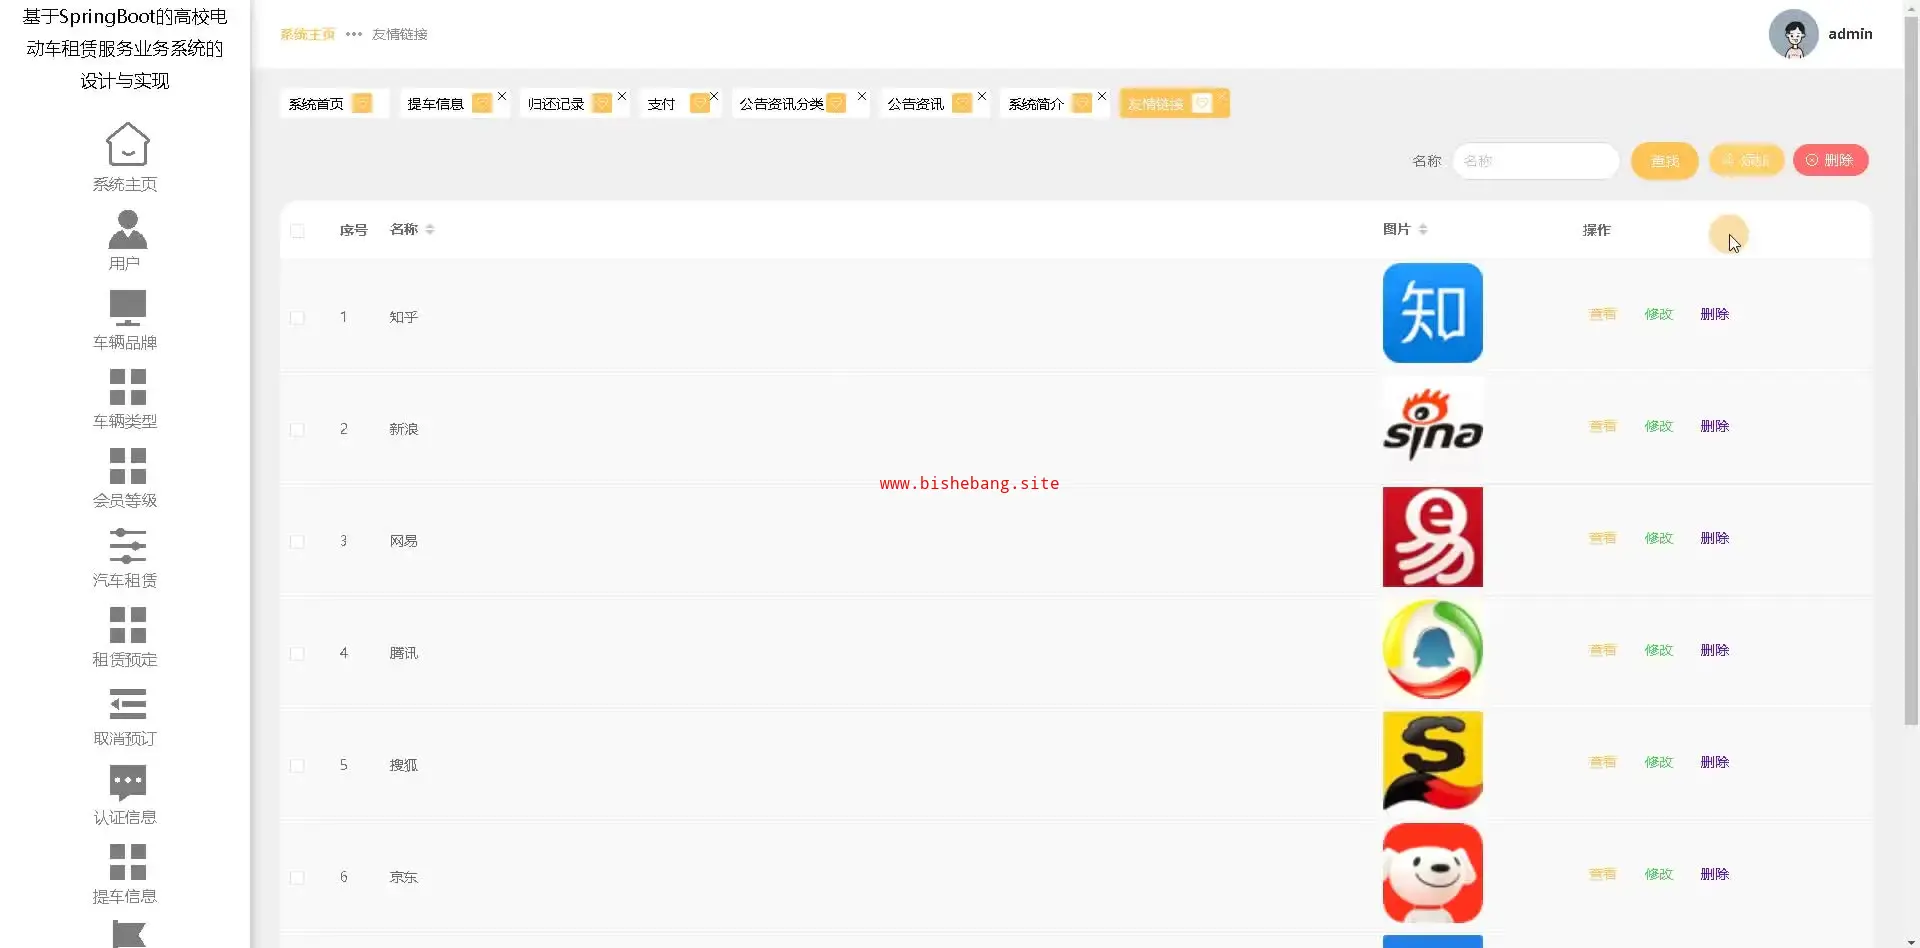Screen dimensions: 1920x948
Task: Close the 系统简介 tab
Action: (x=1102, y=96)
